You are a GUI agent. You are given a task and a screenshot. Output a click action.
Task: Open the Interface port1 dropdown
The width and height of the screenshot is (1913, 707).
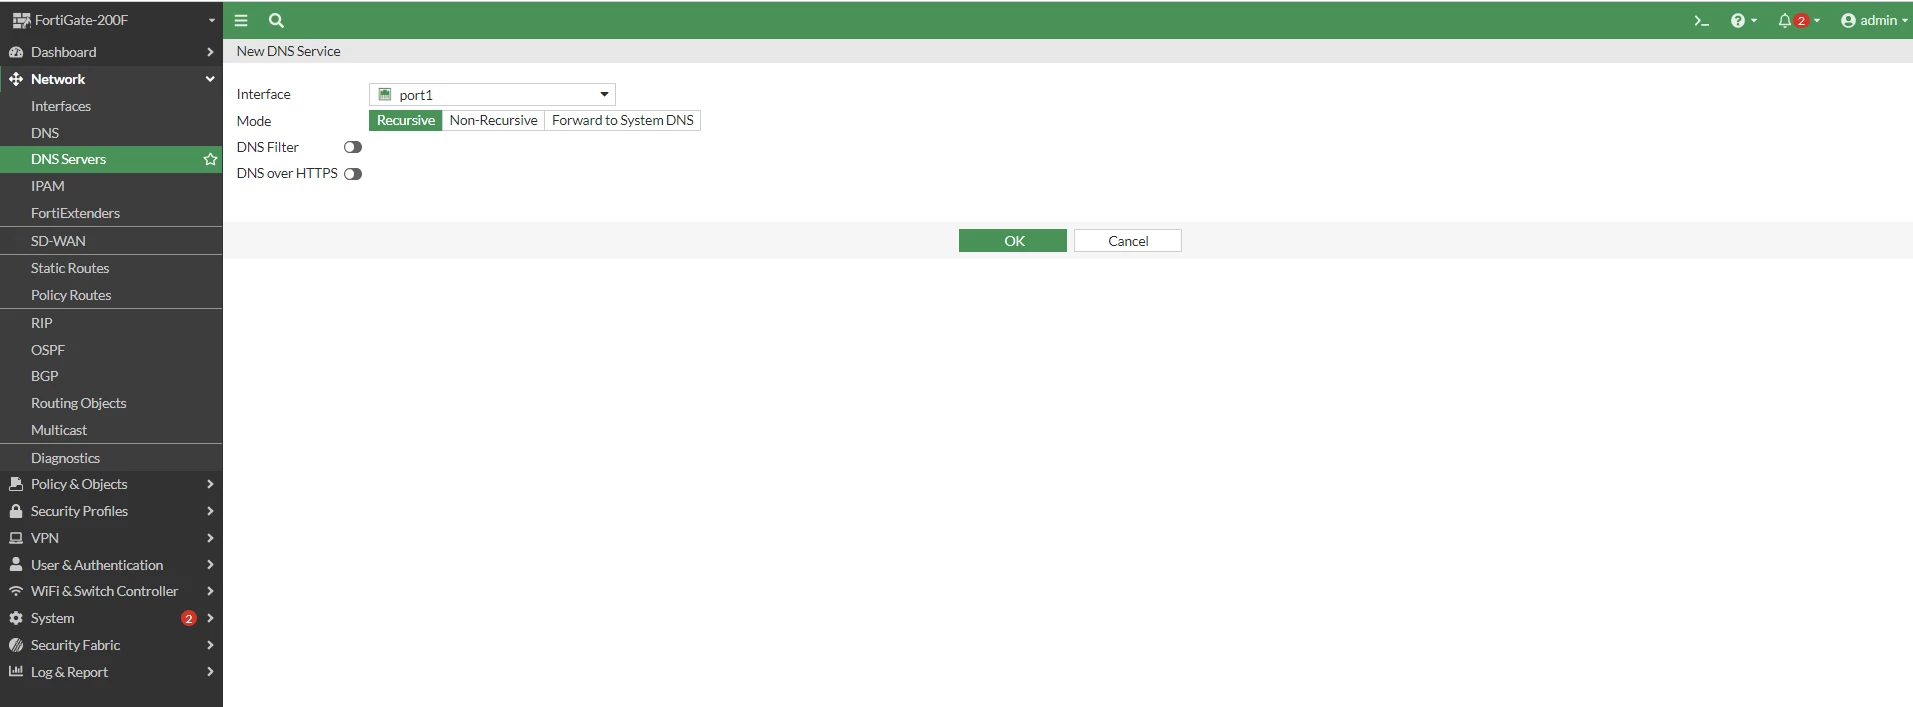point(492,94)
